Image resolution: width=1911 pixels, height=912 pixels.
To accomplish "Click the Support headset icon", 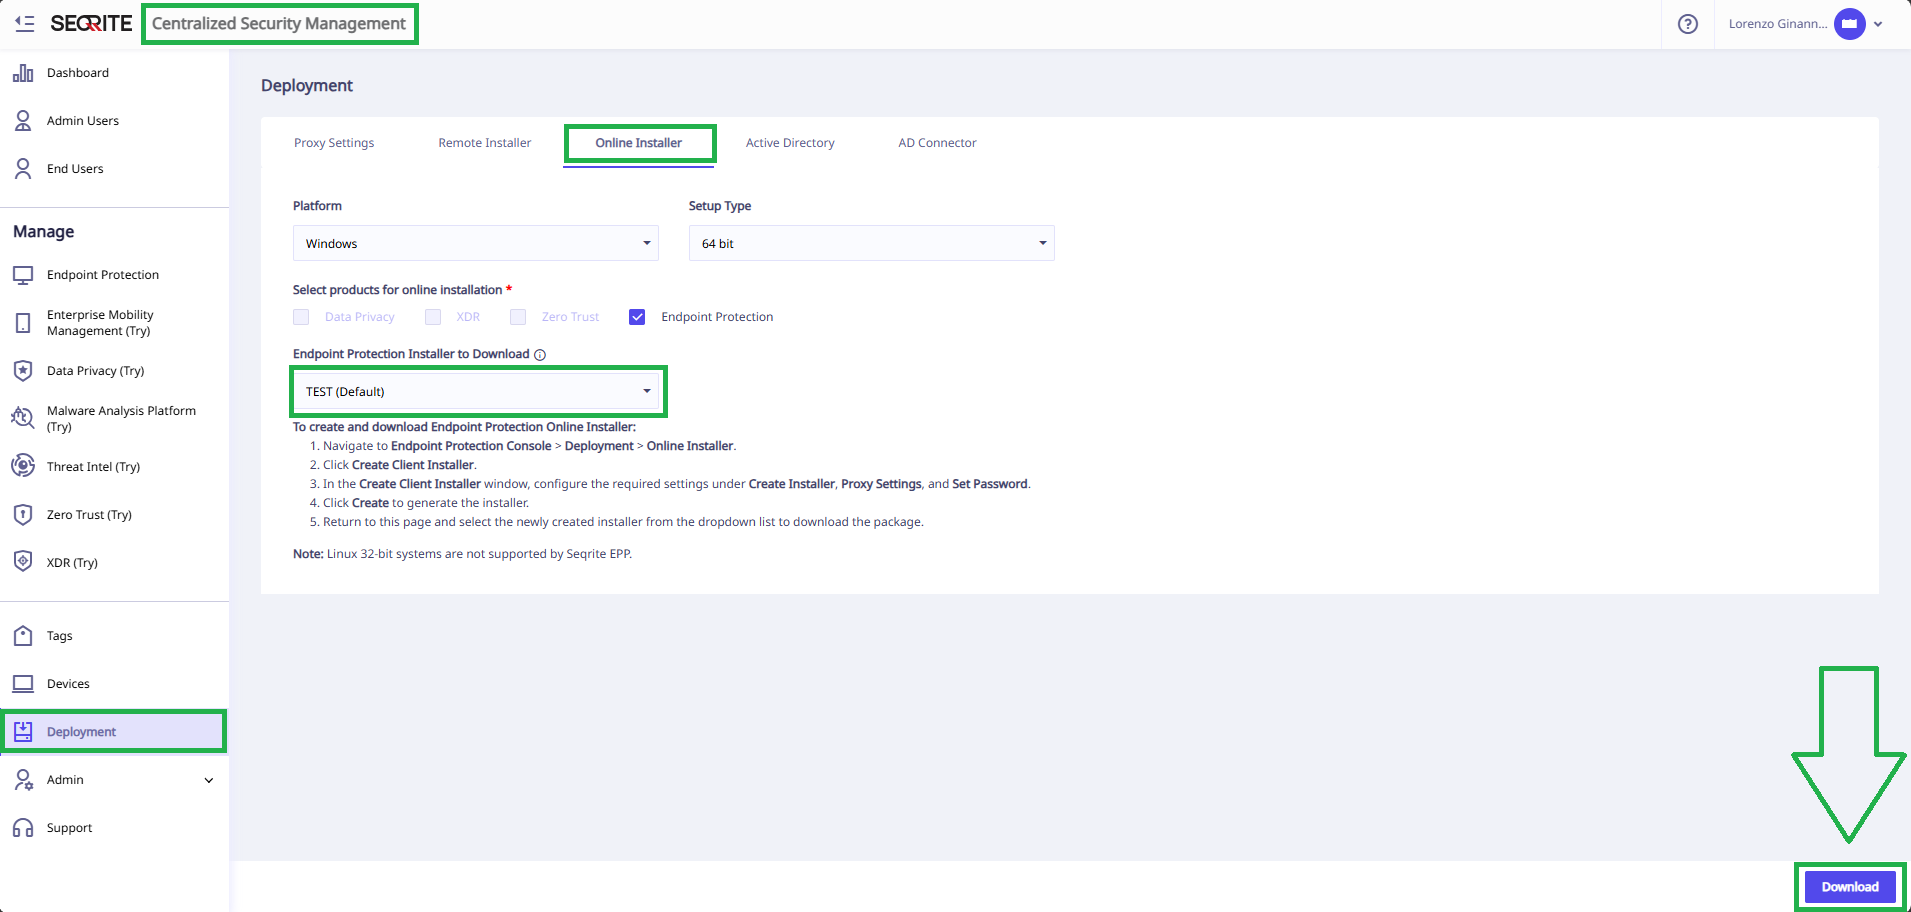I will pos(23,828).
